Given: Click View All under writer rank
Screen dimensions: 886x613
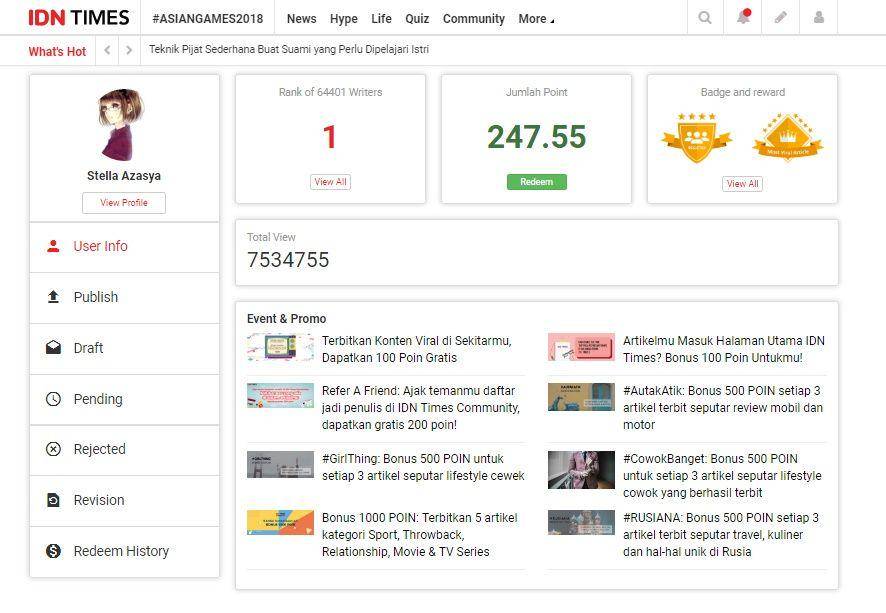Looking at the screenshot, I should click(x=330, y=182).
